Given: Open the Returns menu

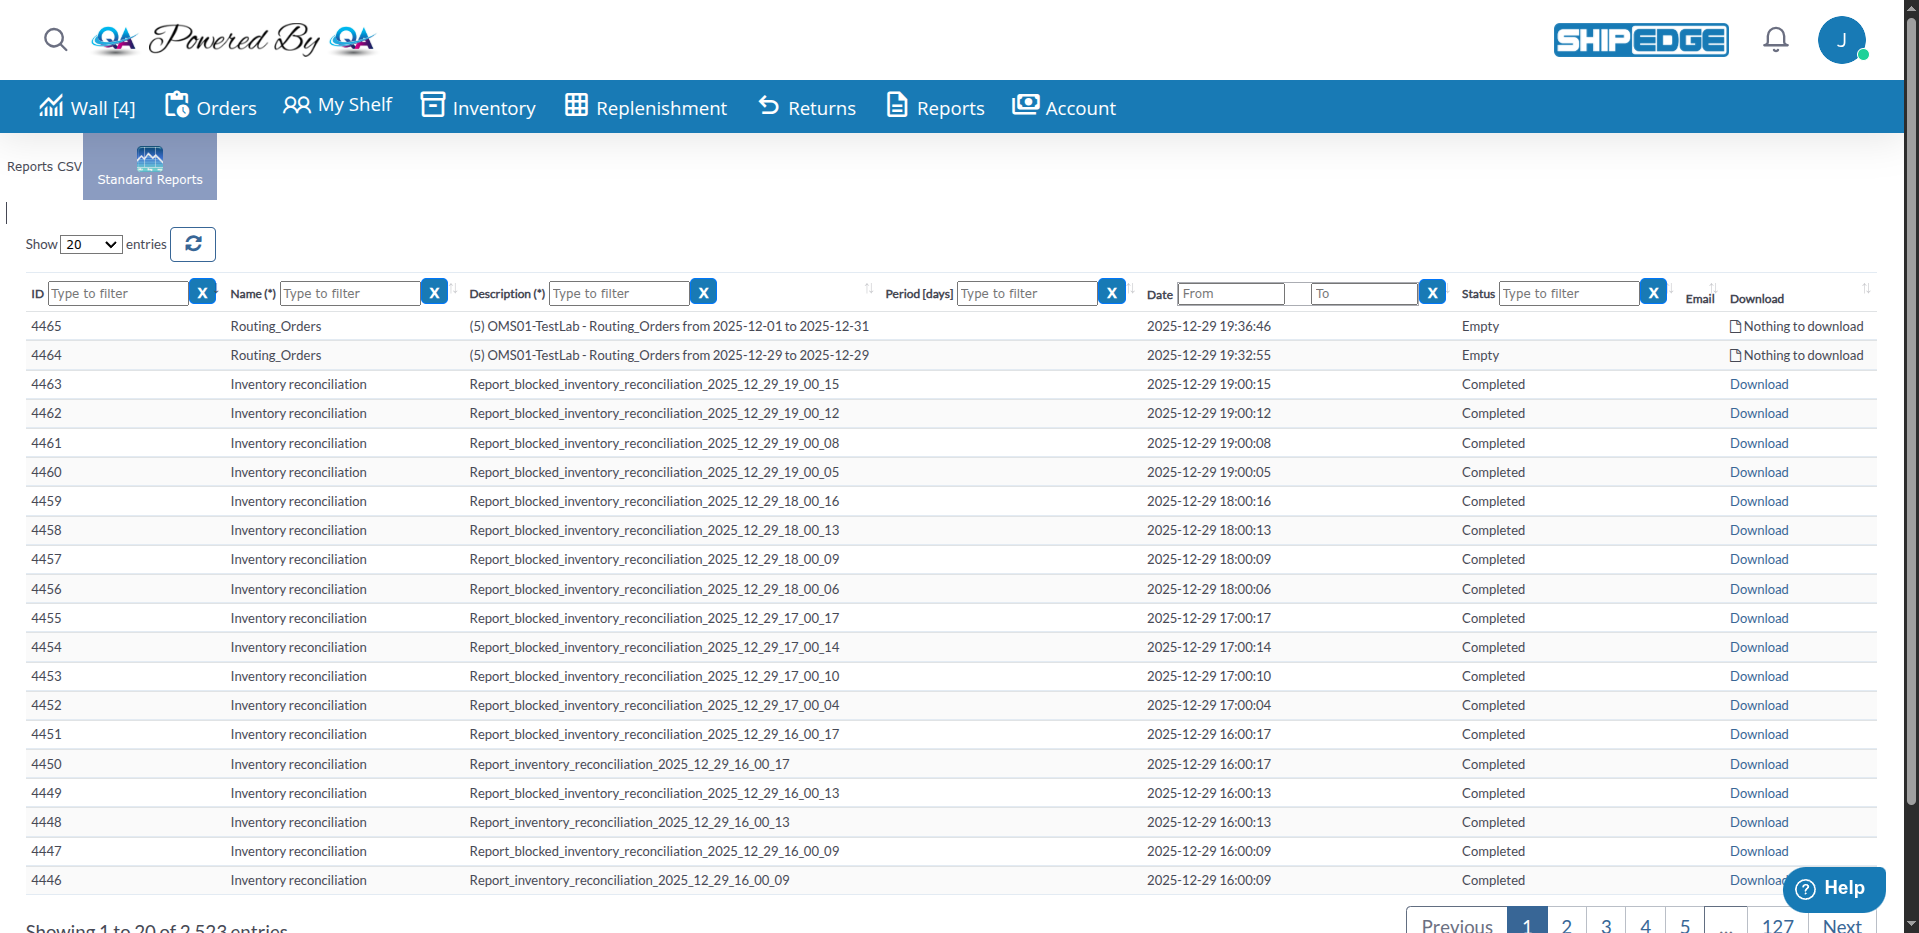Looking at the screenshot, I should click(807, 107).
